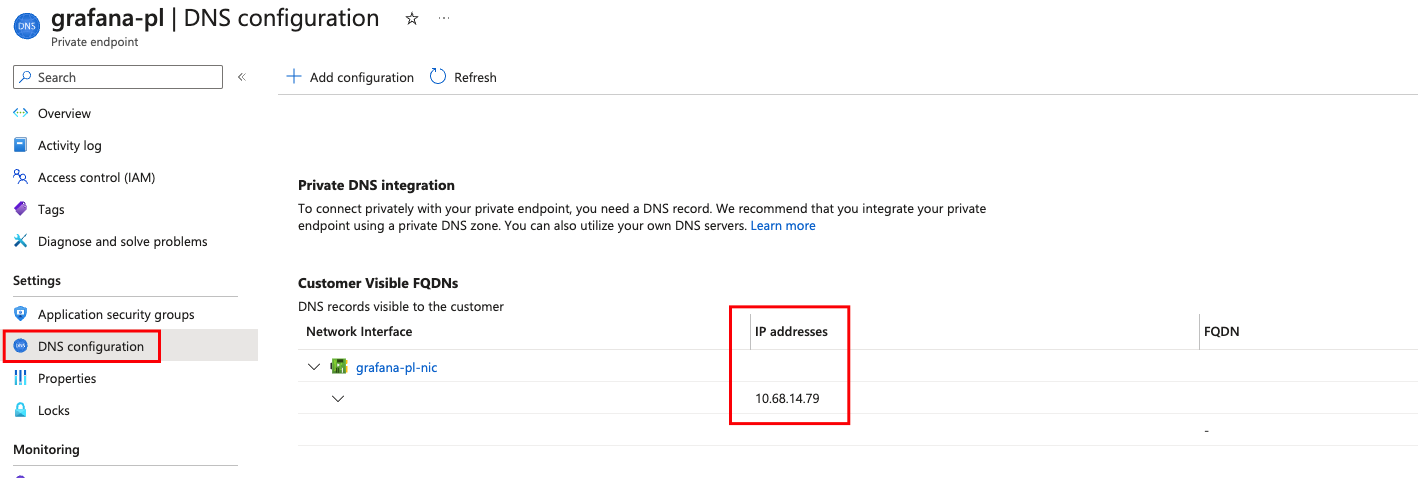Click the Refresh button
The height and width of the screenshot is (478, 1418).
tap(463, 77)
